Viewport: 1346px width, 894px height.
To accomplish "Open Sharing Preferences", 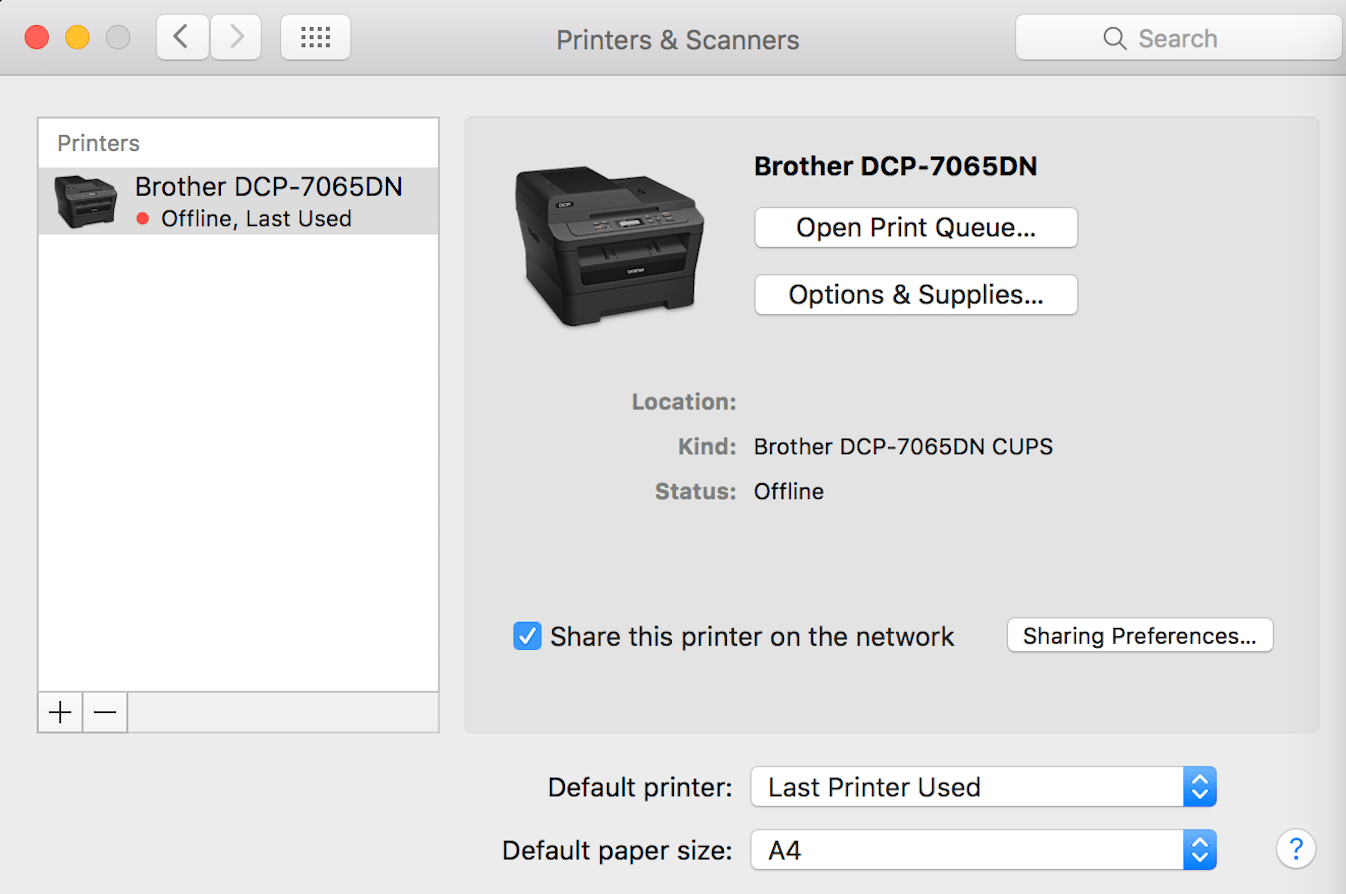I will click(x=1139, y=635).
